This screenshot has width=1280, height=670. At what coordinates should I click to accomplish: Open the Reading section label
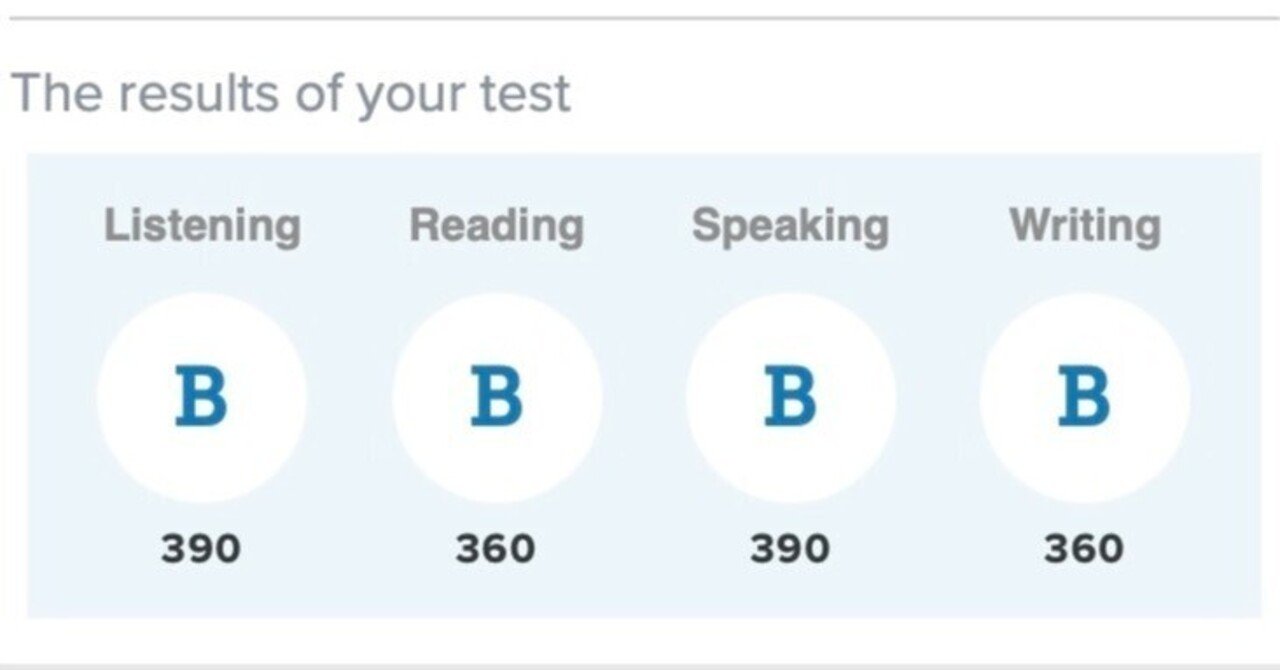tap(496, 225)
